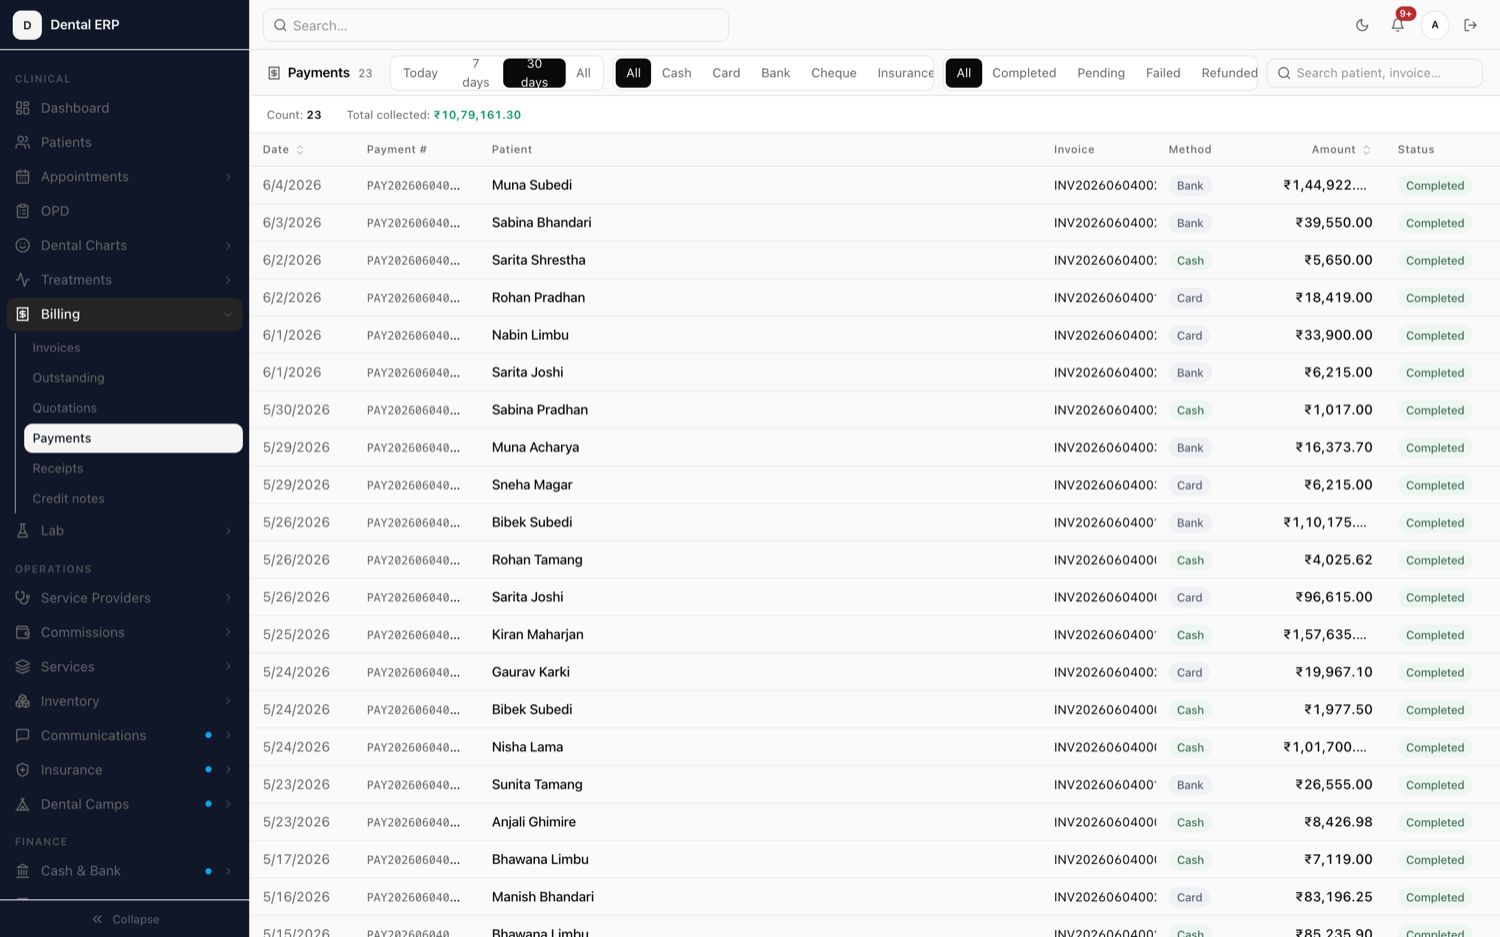Select the Today date range filter
This screenshot has width=1500, height=937.
pos(420,73)
